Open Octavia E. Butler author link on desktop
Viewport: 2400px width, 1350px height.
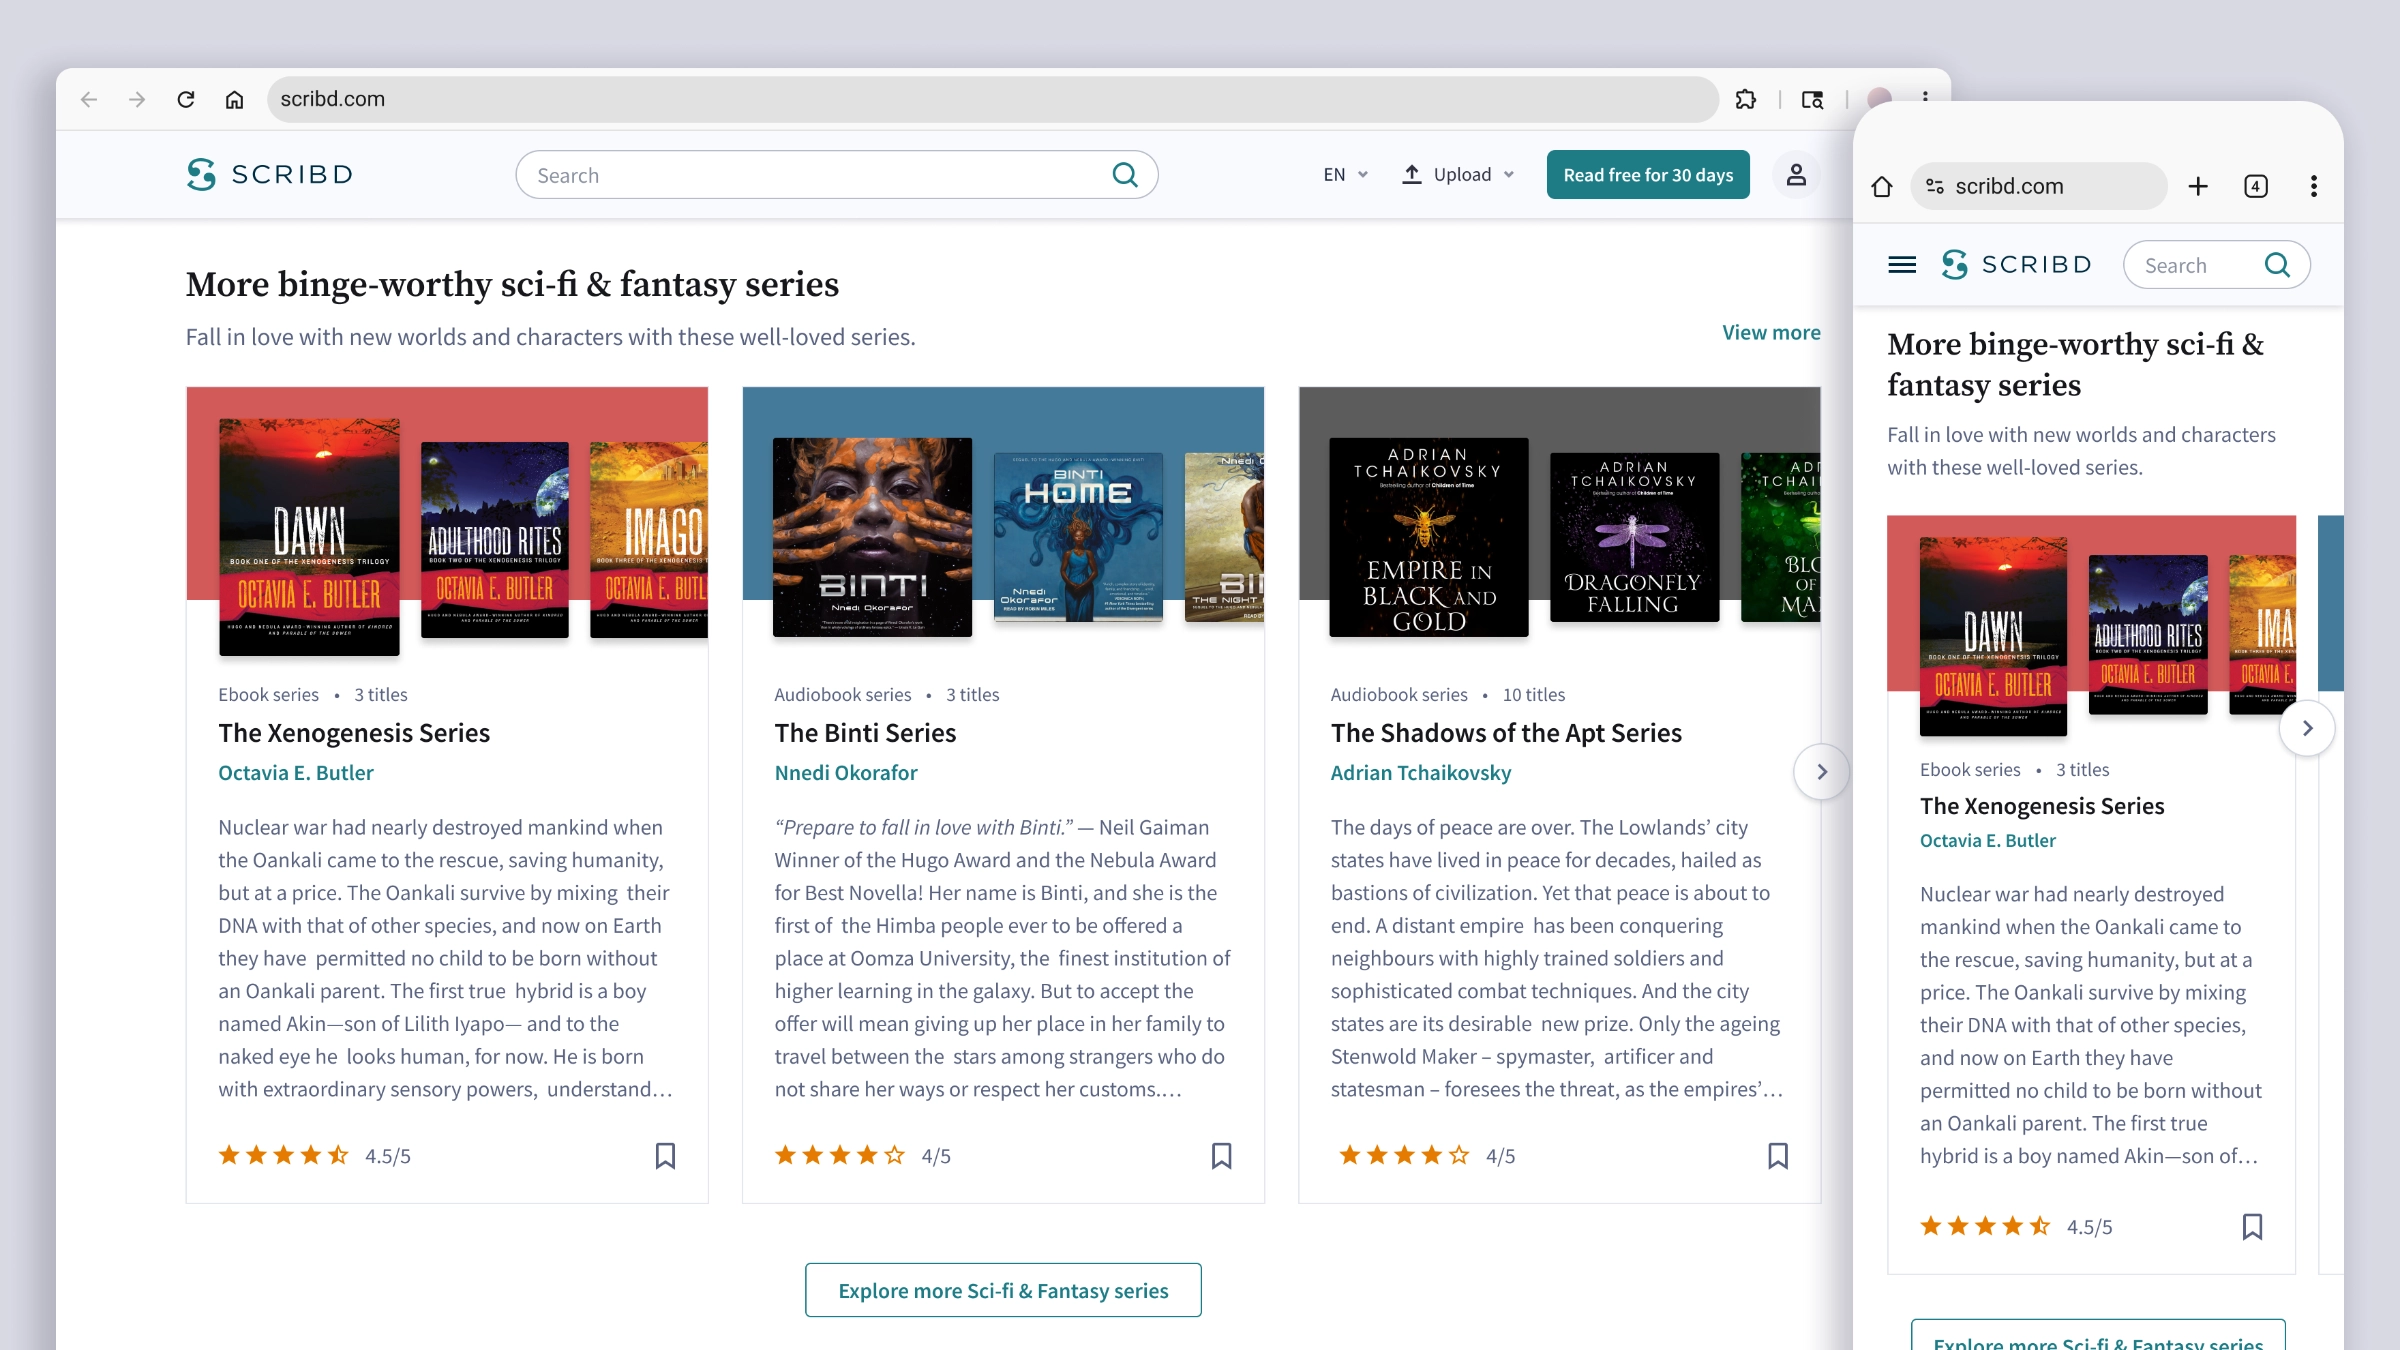click(x=296, y=773)
